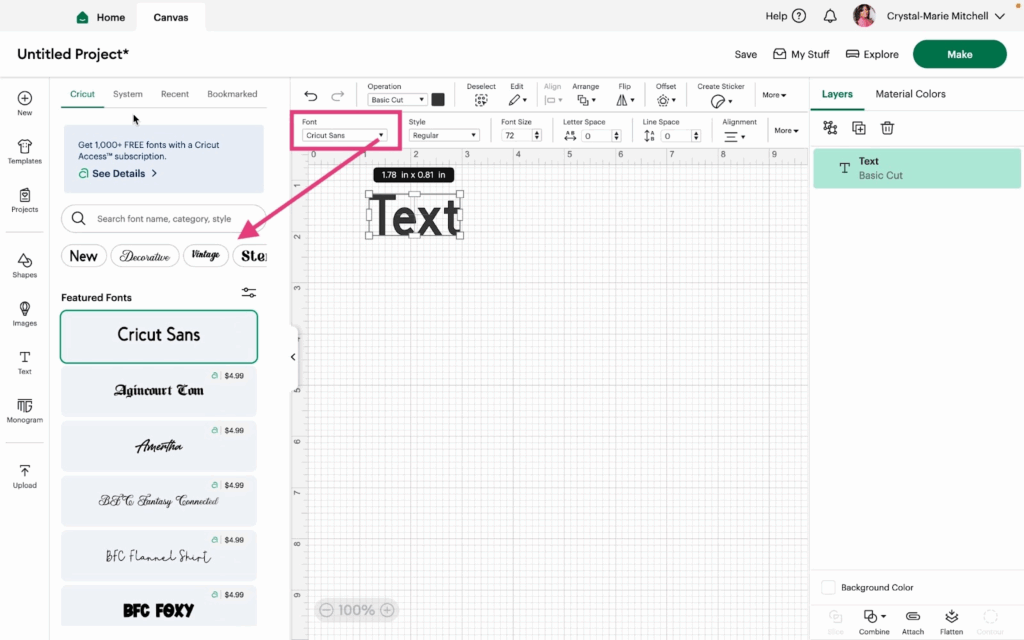Adjust the Line Space stepper arrows

[696, 135]
